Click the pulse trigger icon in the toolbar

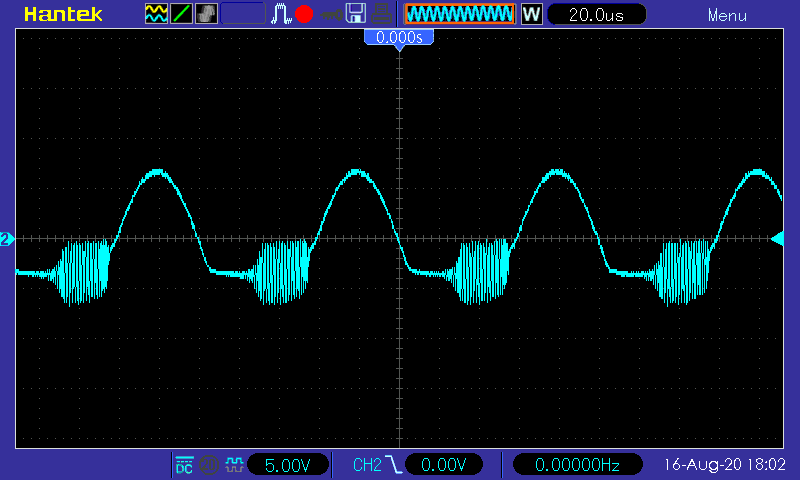(x=281, y=14)
